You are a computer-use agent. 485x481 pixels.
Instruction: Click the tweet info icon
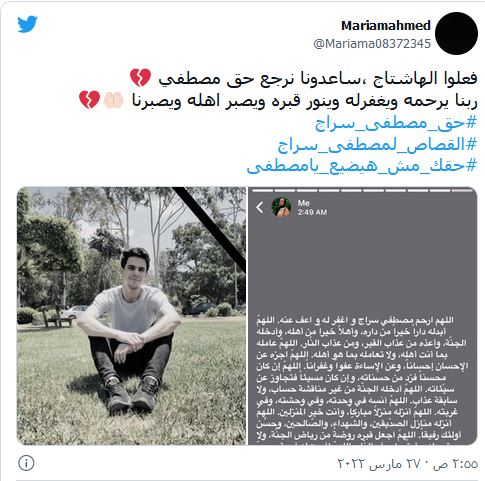pyautogui.click(x=26, y=463)
